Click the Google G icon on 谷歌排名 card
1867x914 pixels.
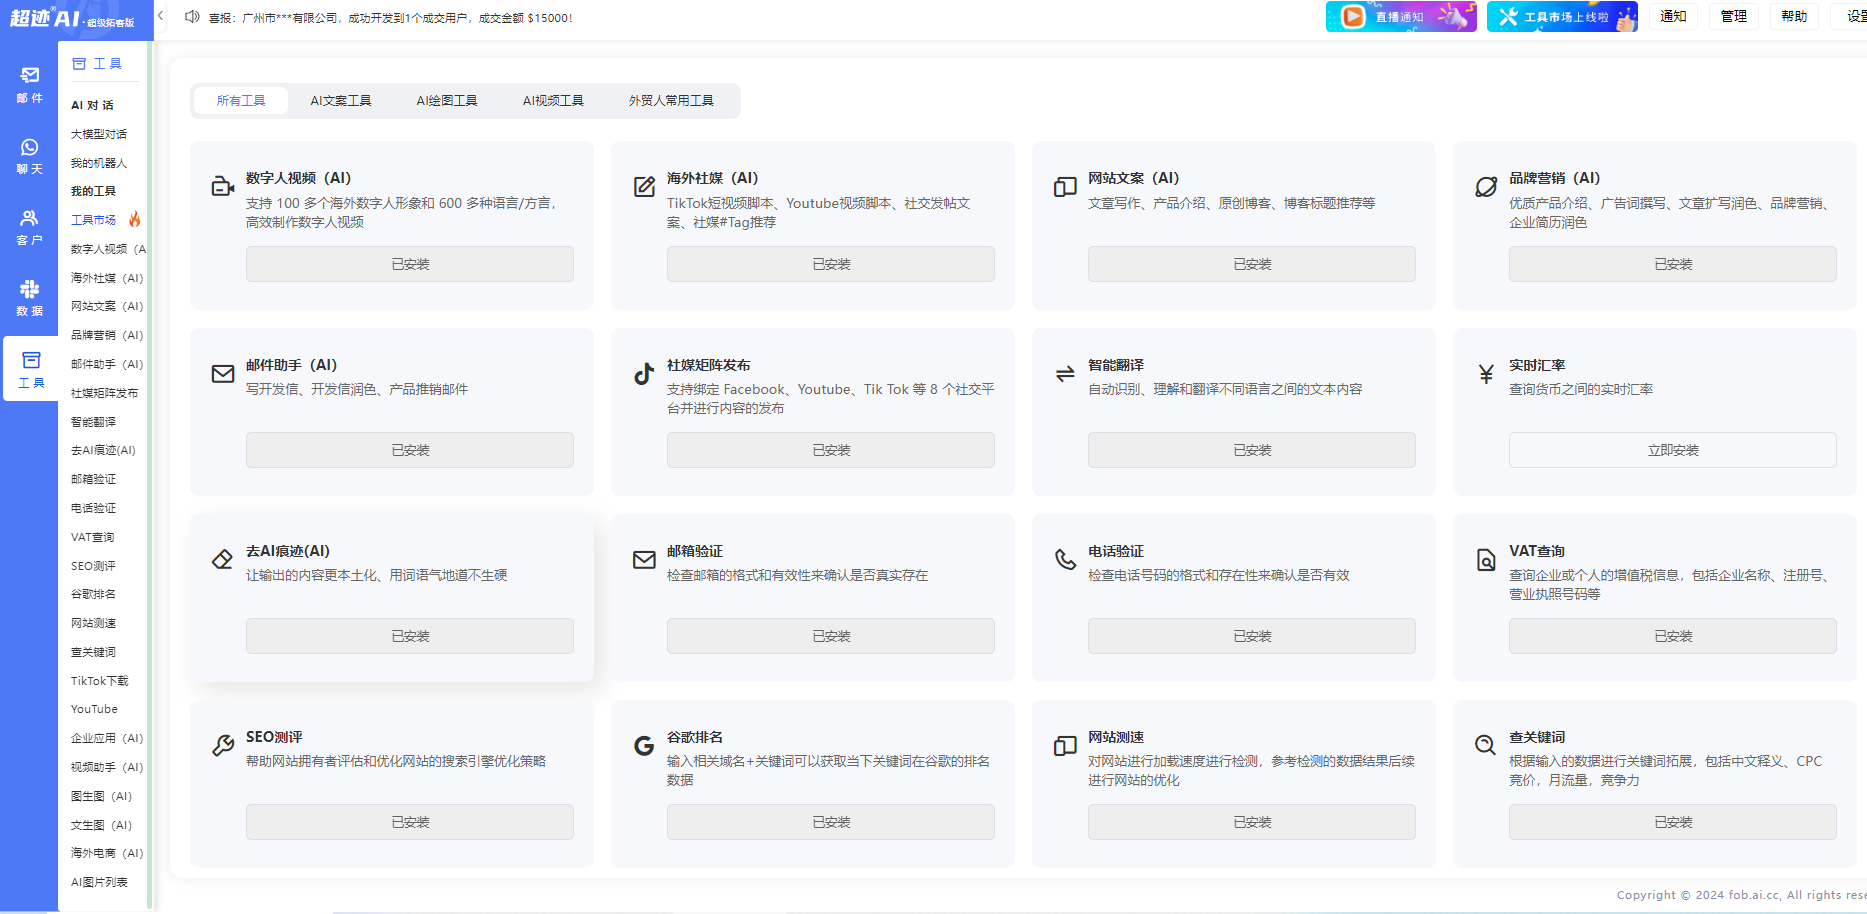[x=644, y=746]
